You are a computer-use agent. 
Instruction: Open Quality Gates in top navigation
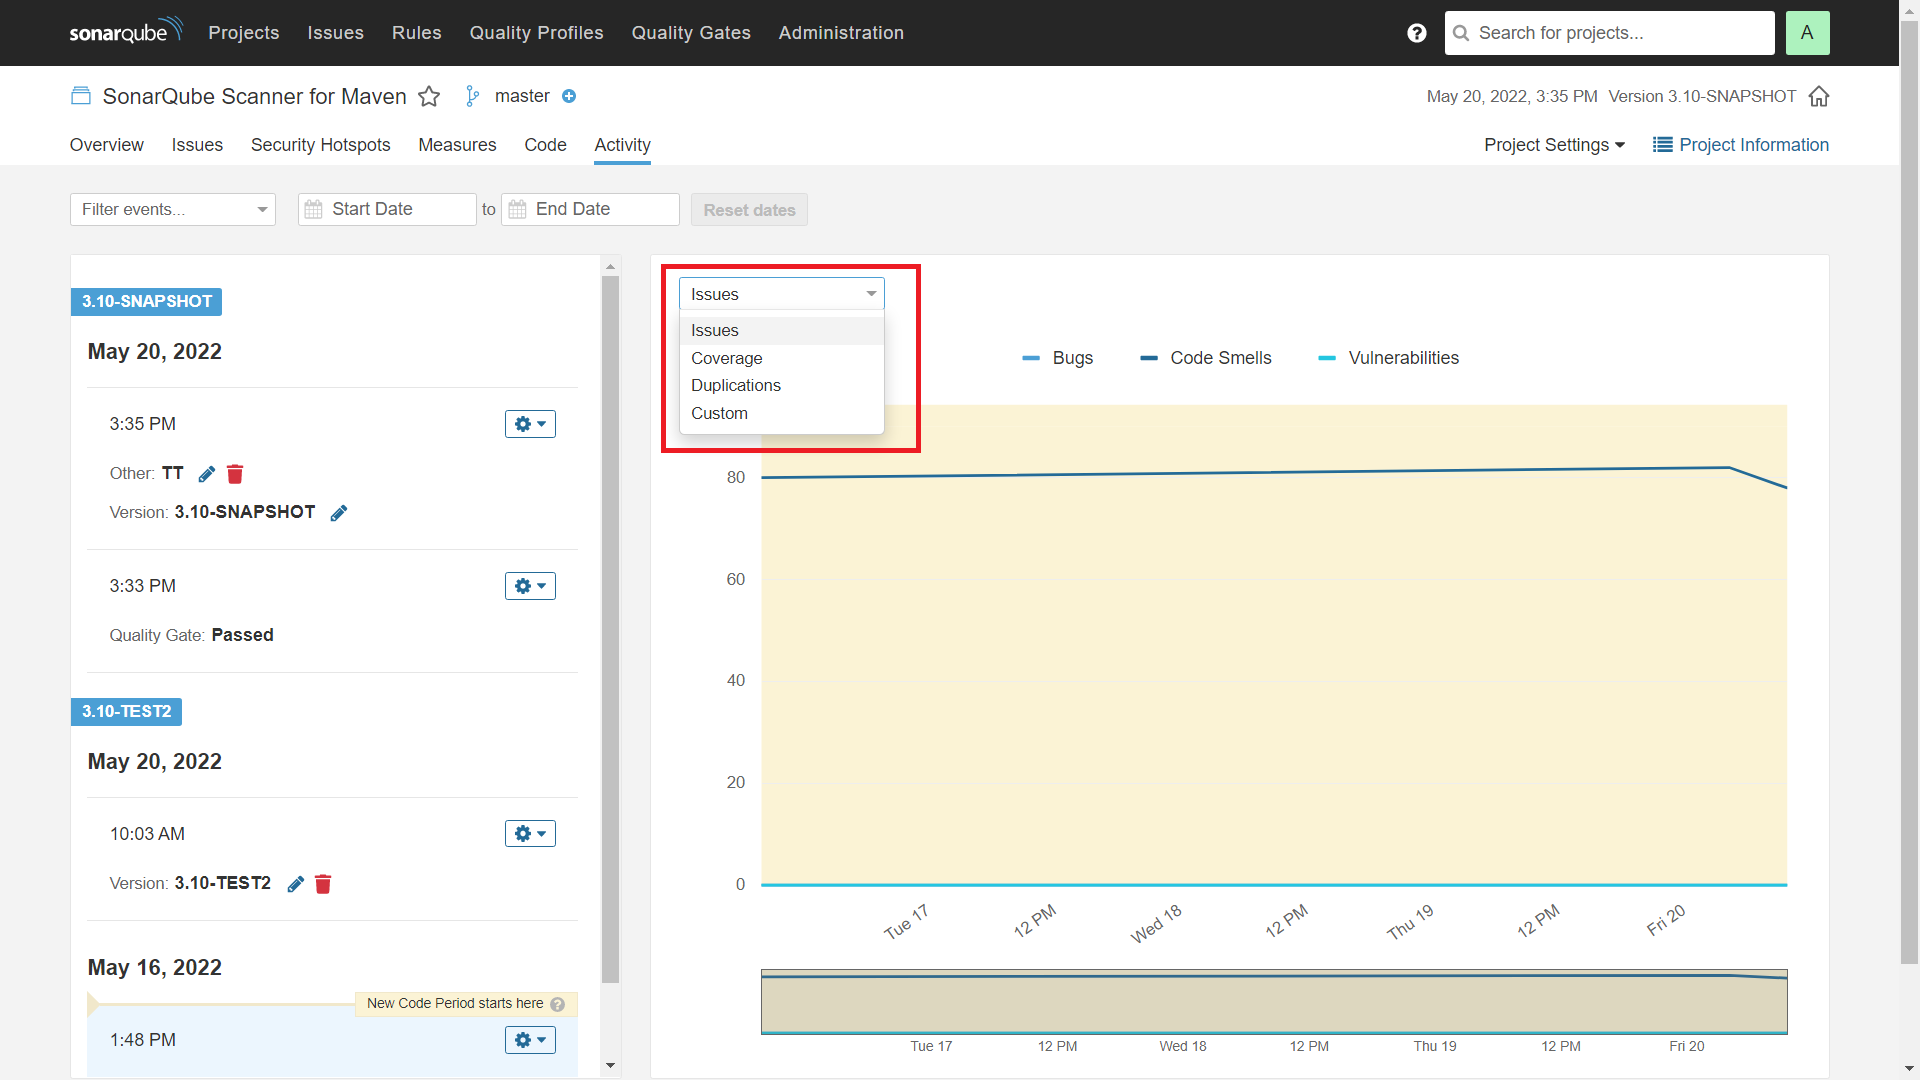click(x=691, y=33)
